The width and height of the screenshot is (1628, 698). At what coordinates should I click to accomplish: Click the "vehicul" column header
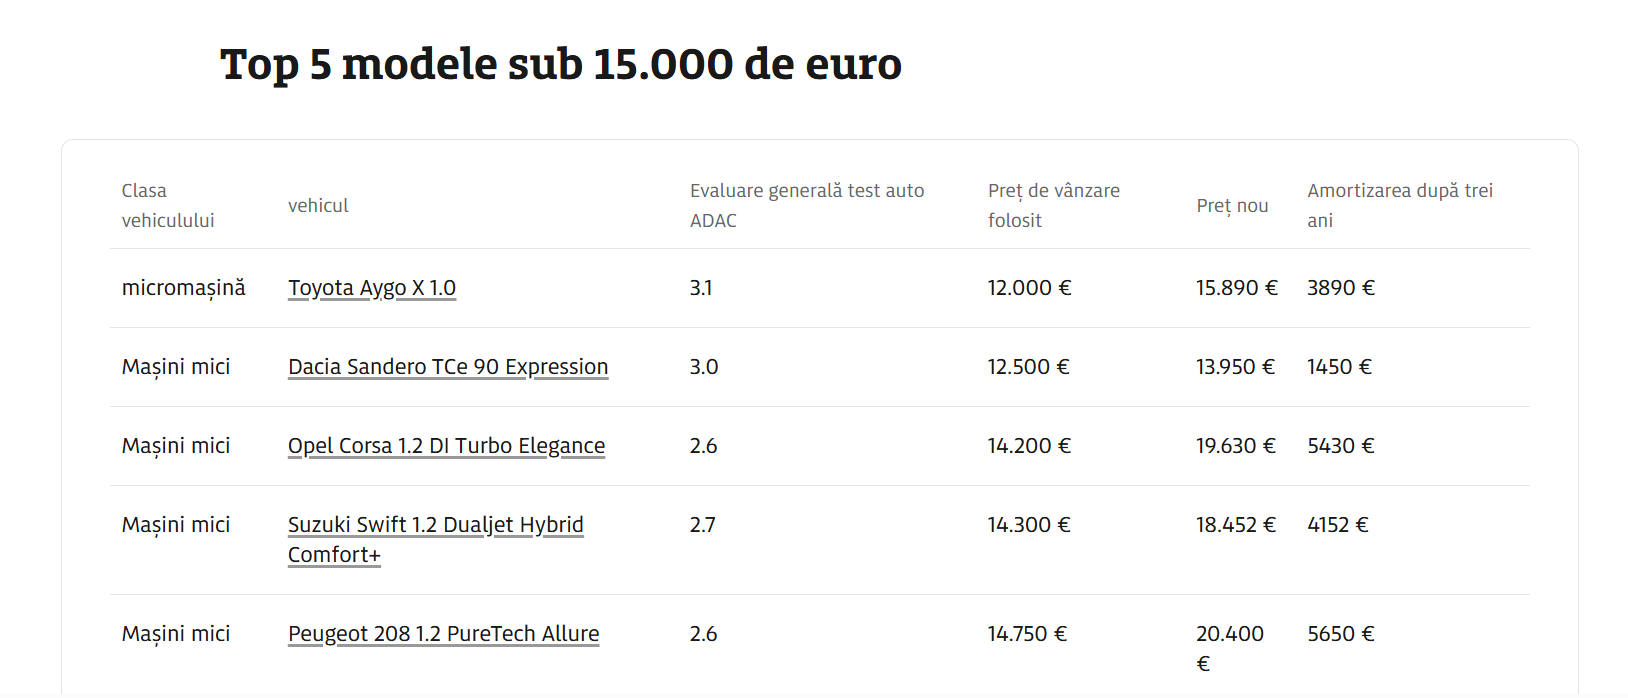click(318, 205)
